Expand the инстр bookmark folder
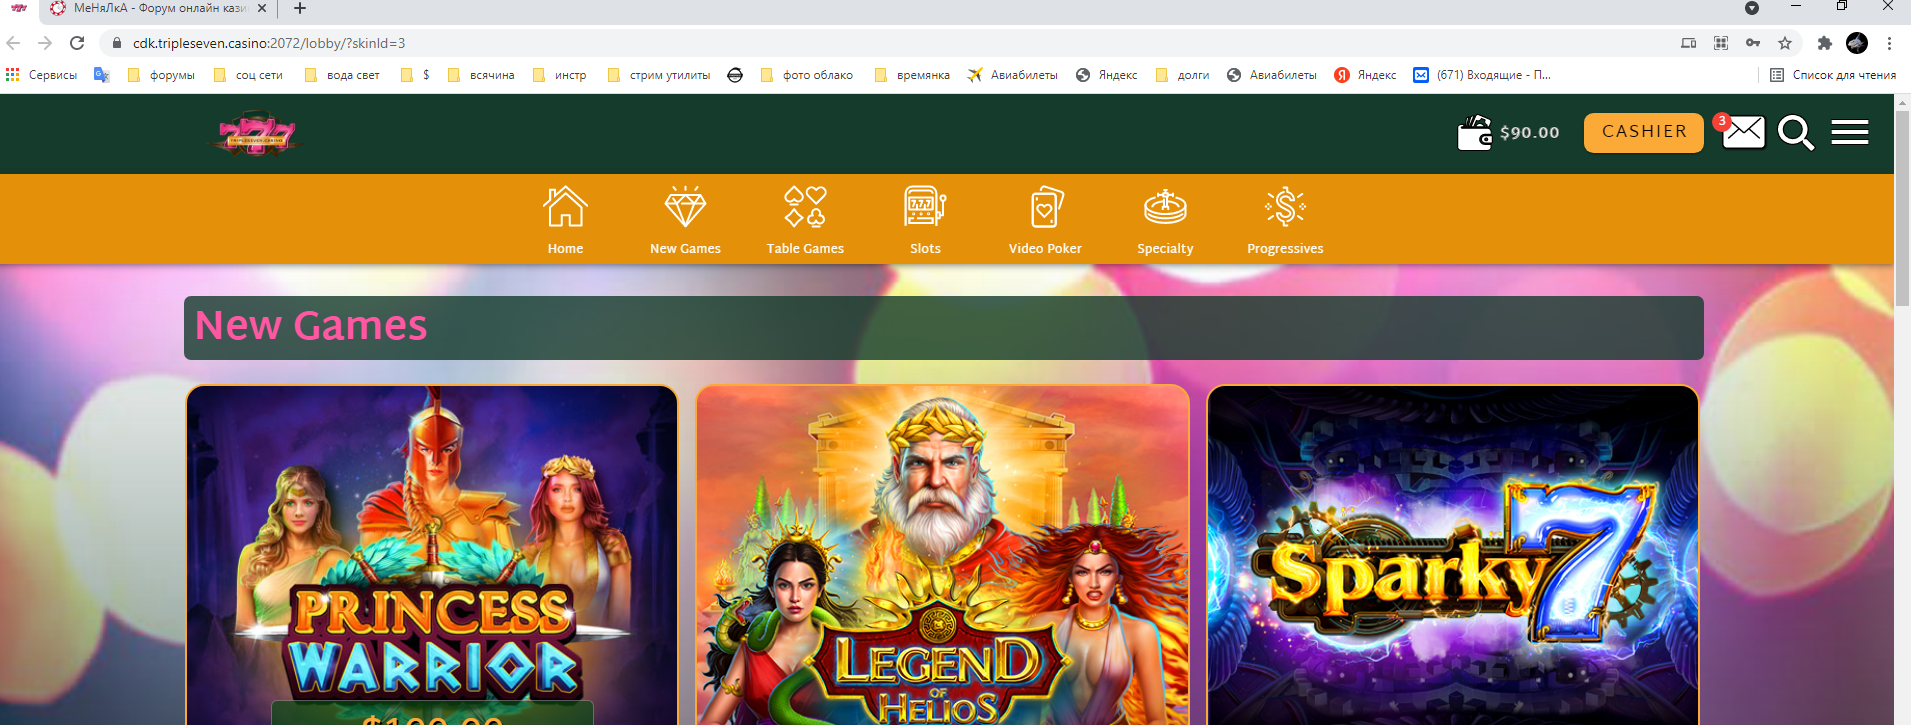 (560, 75)
